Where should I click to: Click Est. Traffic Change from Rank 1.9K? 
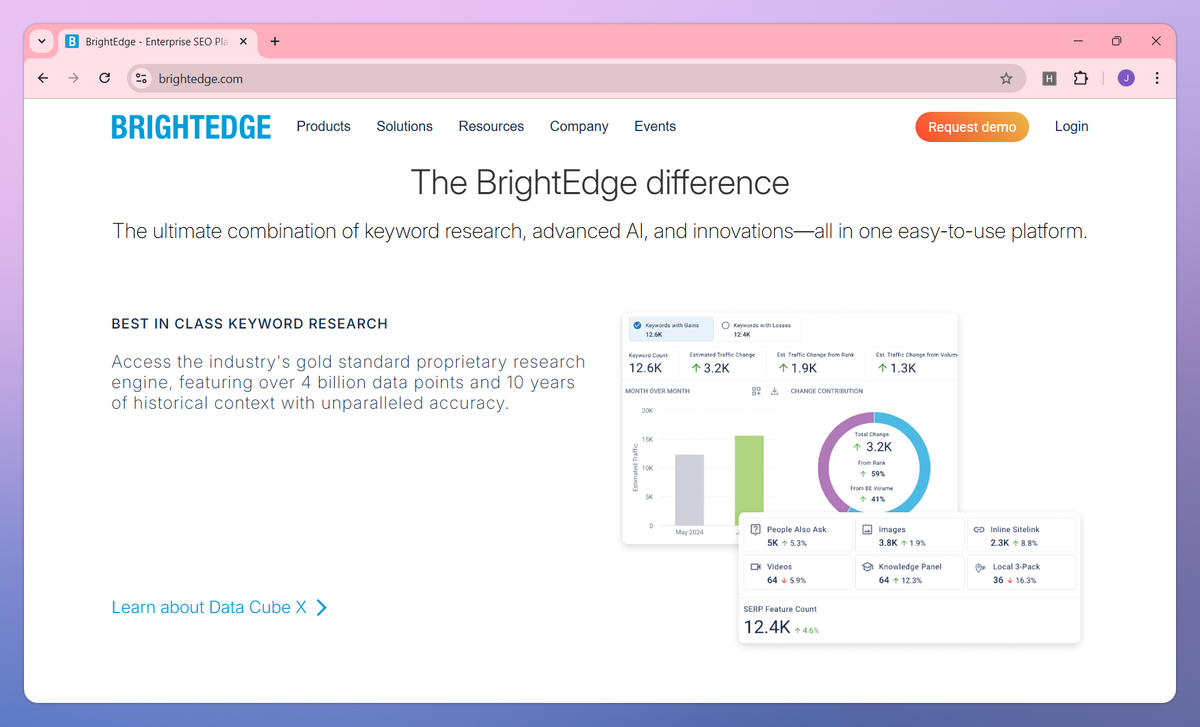797,368
